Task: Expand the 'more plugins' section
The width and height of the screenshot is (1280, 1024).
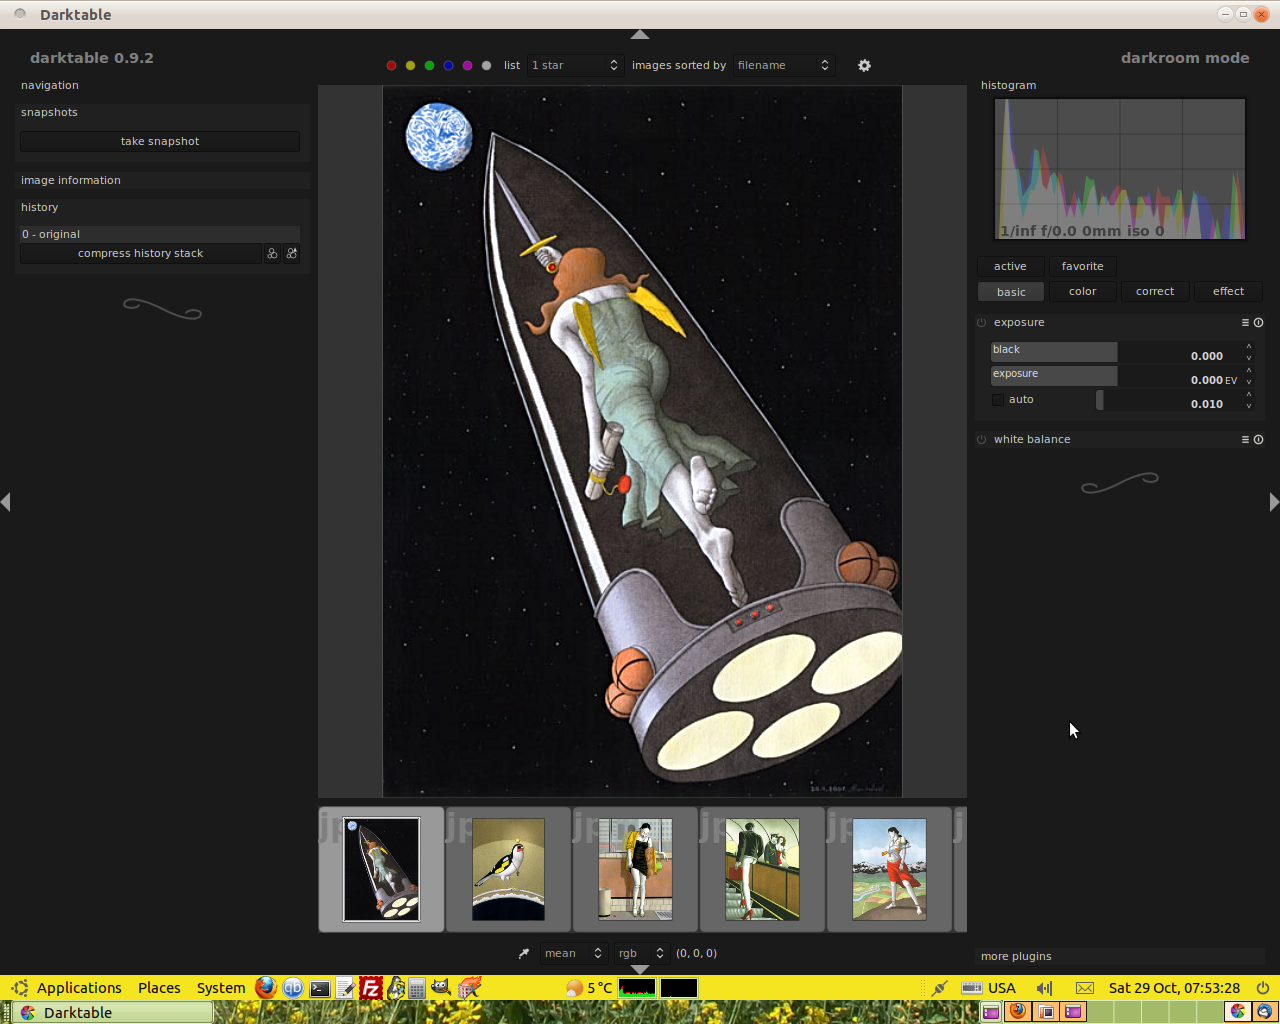Action: click(1016, 957)
